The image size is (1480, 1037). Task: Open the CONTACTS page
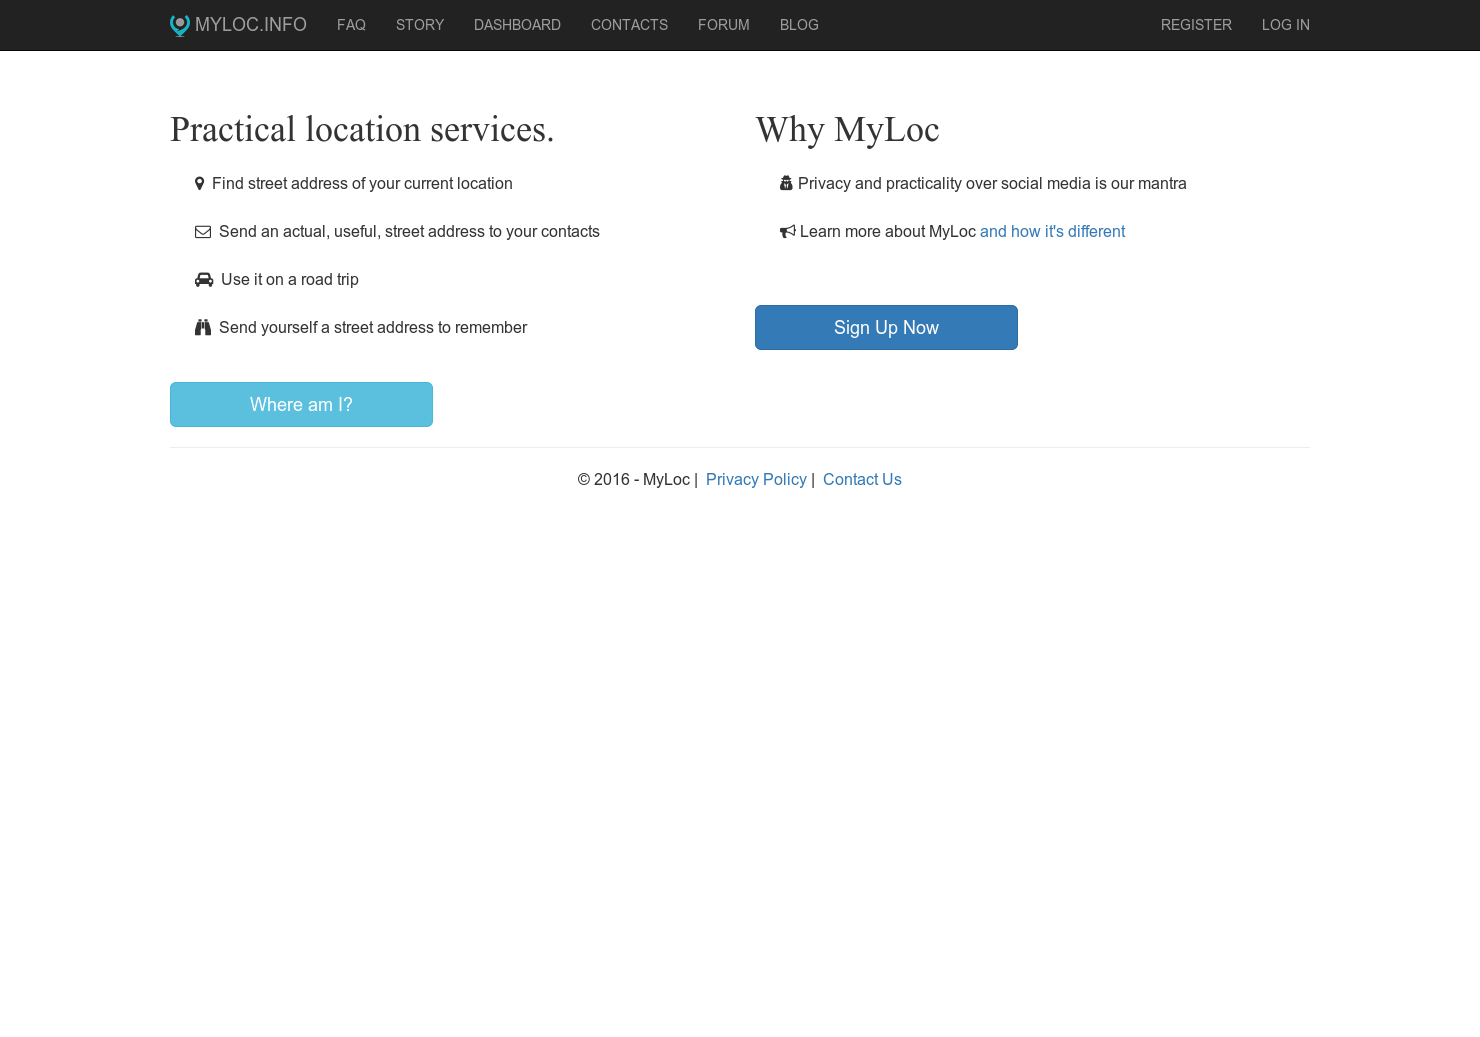click(x=629, y=25)
